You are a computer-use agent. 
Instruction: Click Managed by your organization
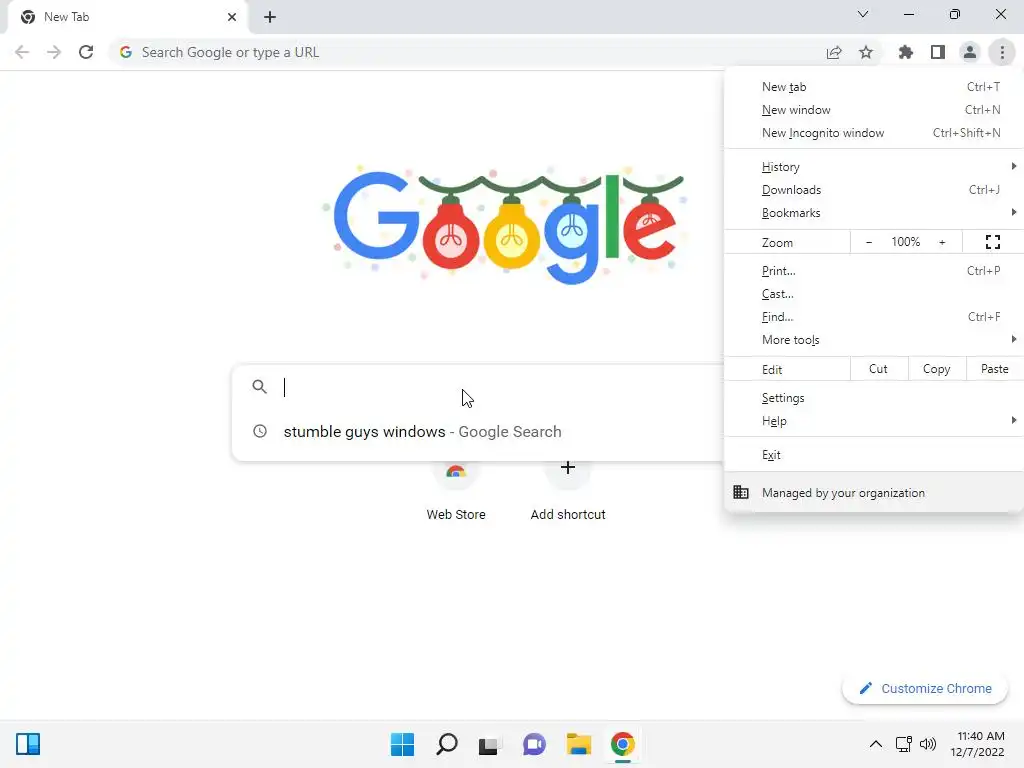pos(874,492)
